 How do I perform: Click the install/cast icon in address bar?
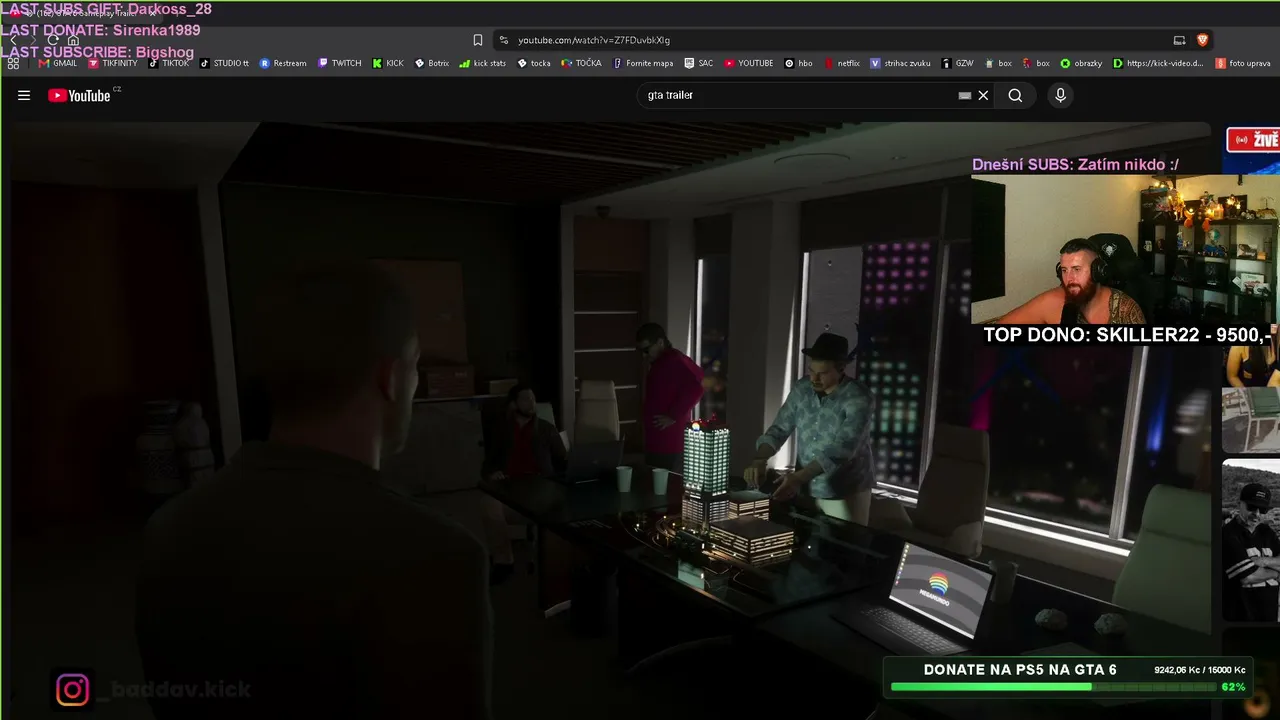1179,40
